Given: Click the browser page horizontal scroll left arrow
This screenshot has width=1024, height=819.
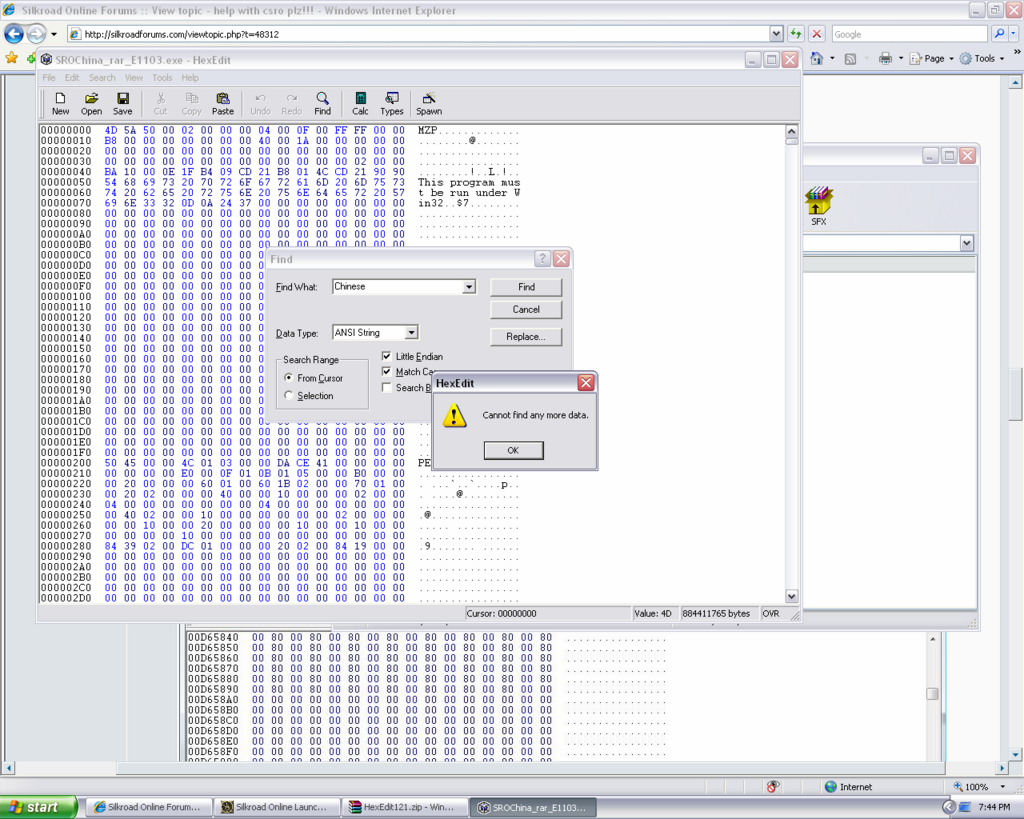Looking at the screenshot, I should coord(8,768).
